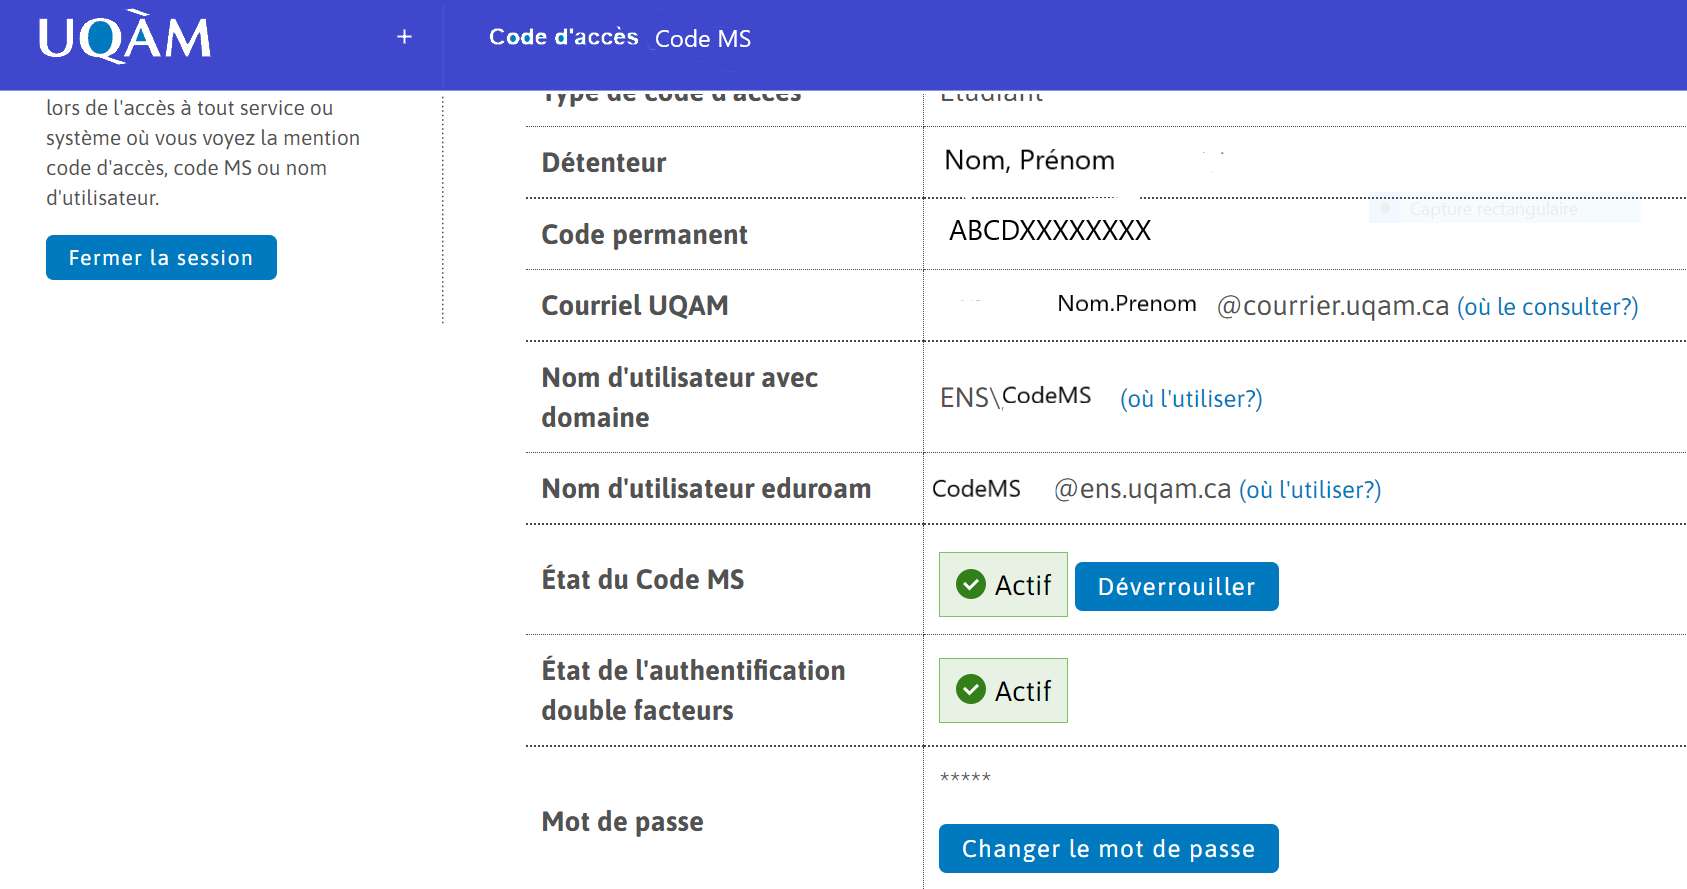Select the ABCDXXXXXXXX code permanent value
The height and width of the screenshot is (889, 1687).
click(x=1050, y=231)
